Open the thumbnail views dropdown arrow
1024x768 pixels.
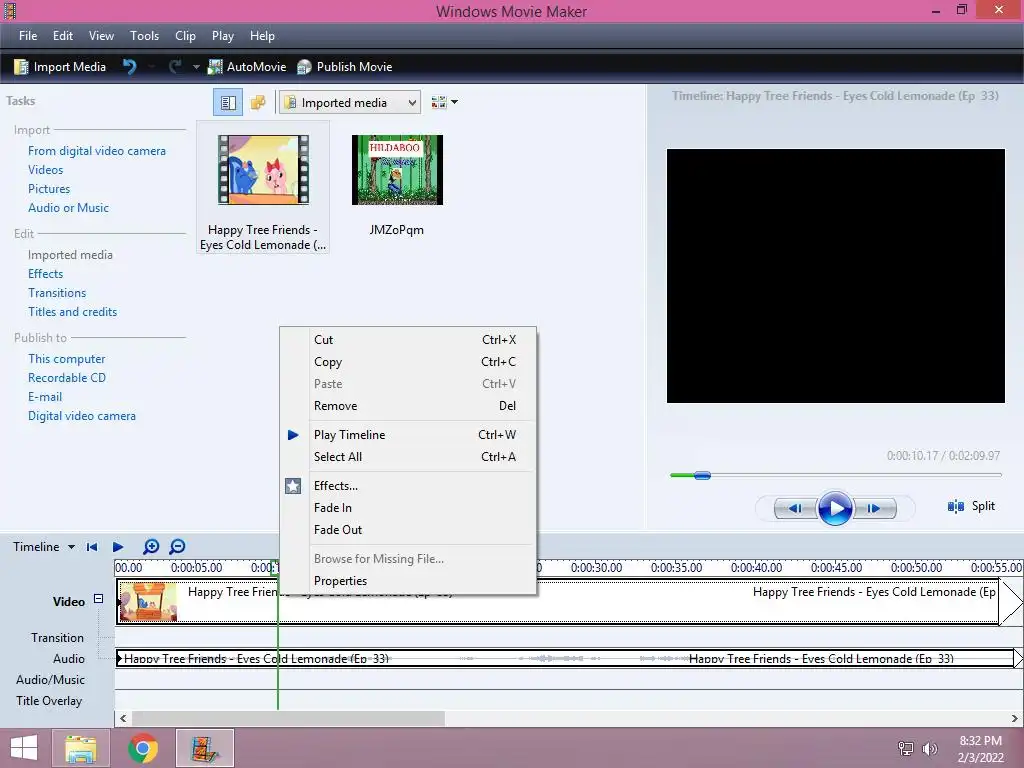tap(455, 102)
